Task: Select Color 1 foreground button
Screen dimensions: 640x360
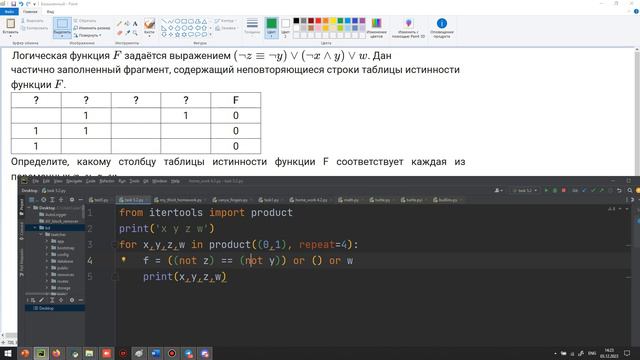Action: click(x=271, y=27)
